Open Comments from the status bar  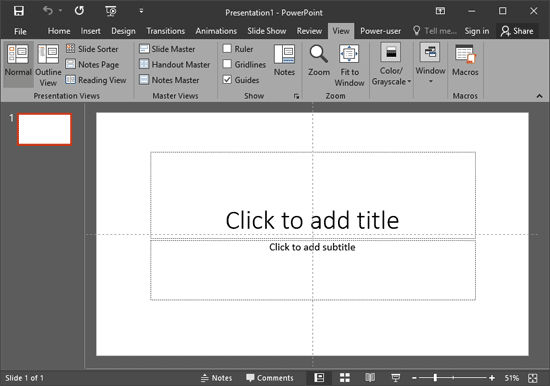[x=270, y=378]
